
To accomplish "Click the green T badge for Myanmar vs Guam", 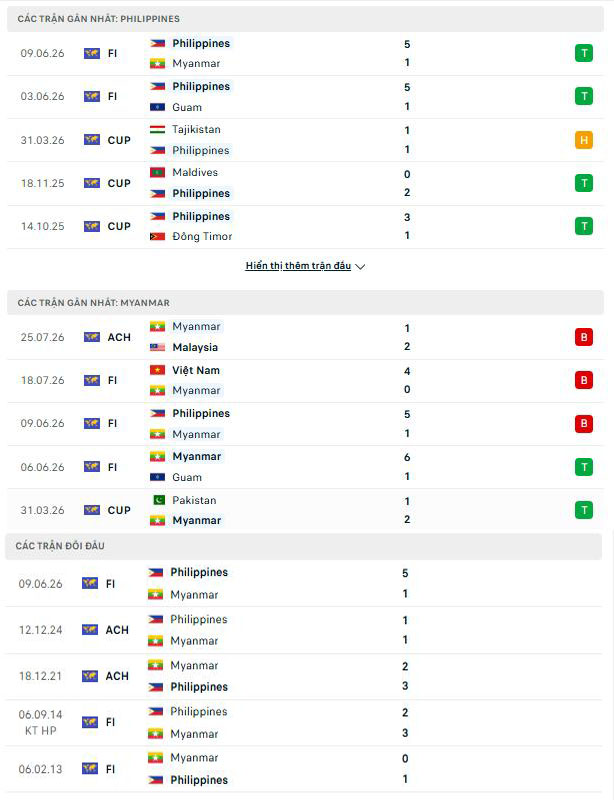I will (x=584, y=467).
